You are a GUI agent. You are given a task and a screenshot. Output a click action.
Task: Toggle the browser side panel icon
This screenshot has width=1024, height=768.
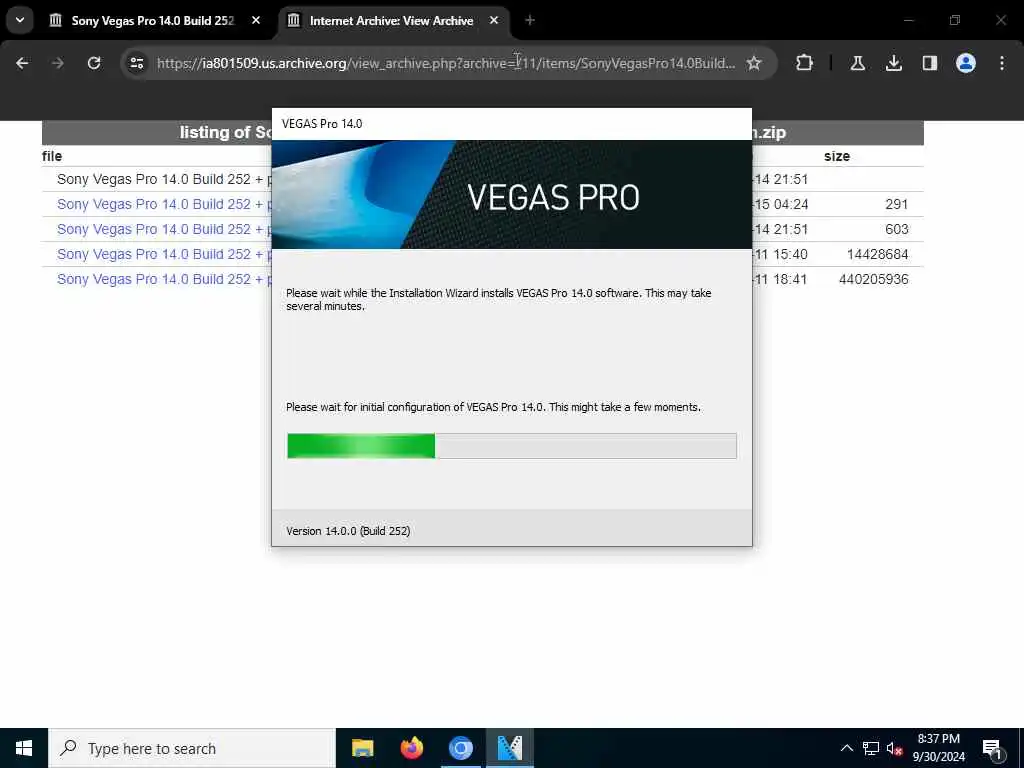tap(929, 63)
